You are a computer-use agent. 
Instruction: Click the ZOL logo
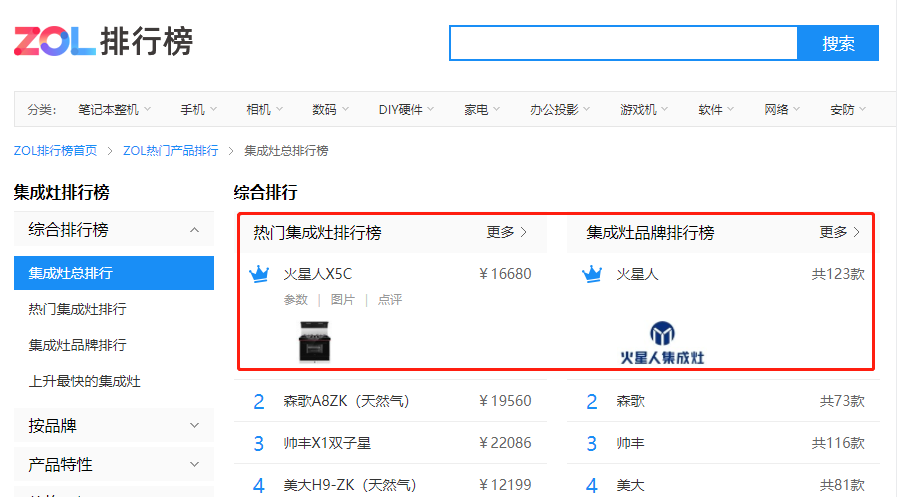point(103,41)
